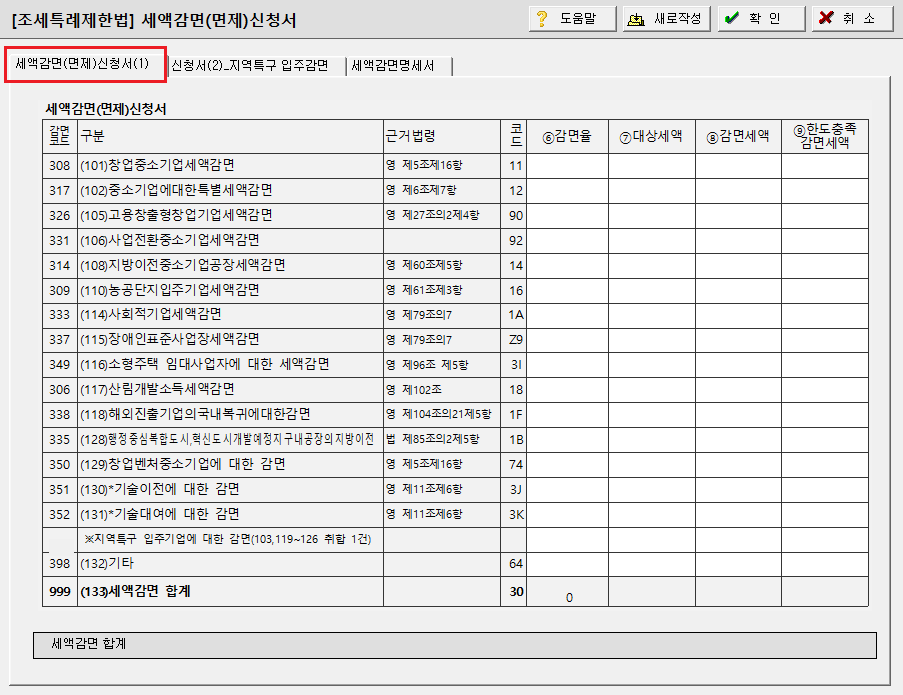Select ⑥감면율 cell for 장애인표준사업장세액감면 row
Viewport: 903px width, 695px height.
point(567,340)
